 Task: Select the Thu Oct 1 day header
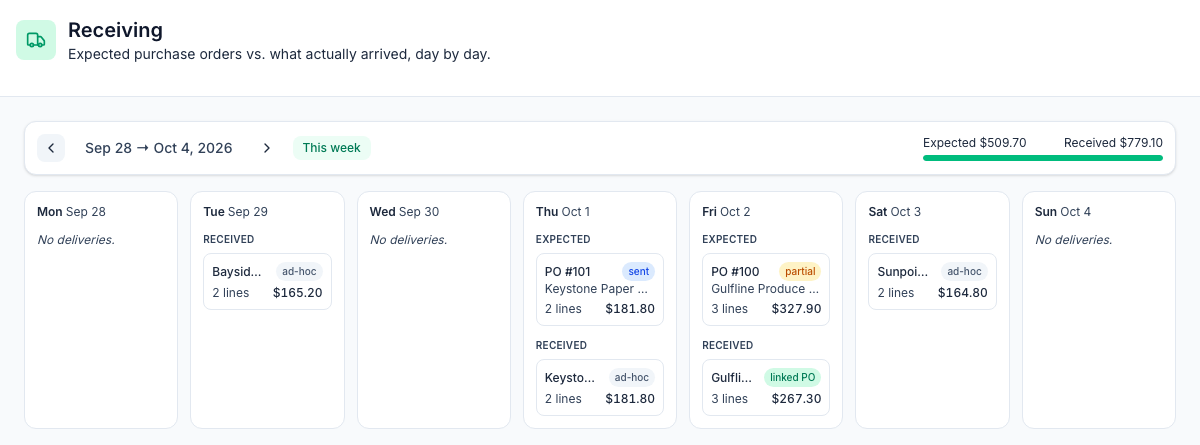(x=563, y=212)
